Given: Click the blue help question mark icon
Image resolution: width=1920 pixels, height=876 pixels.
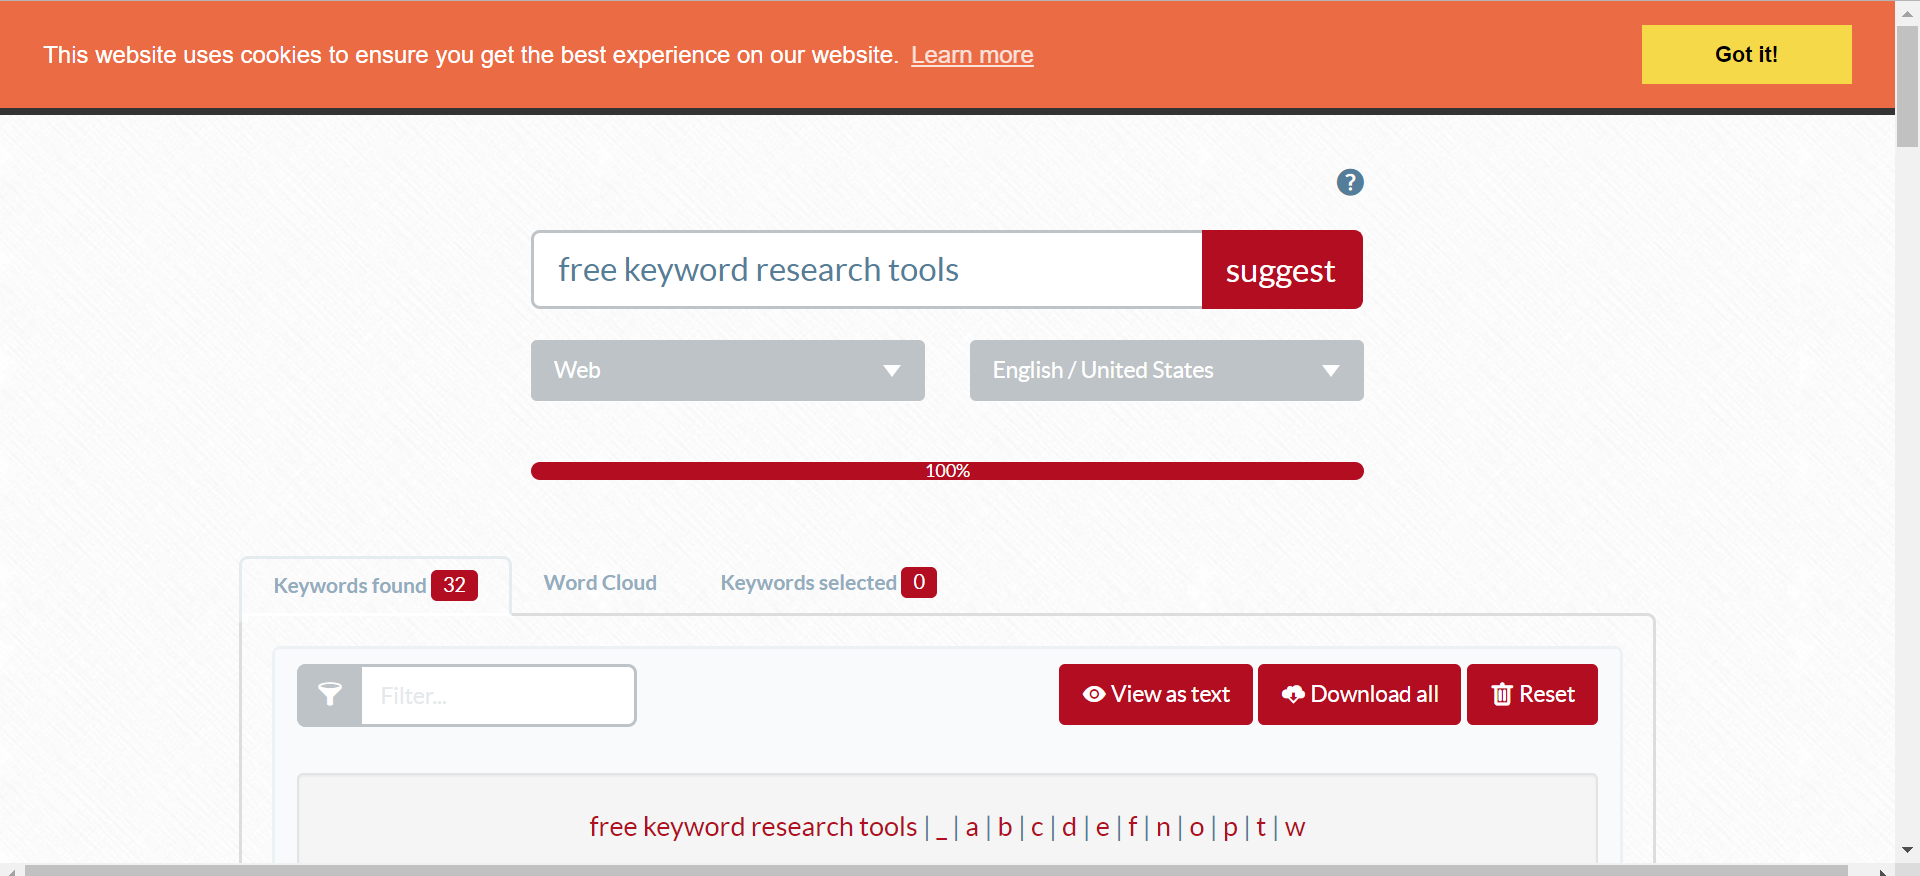Looking at the screenshot, I should click(1350, 182).
